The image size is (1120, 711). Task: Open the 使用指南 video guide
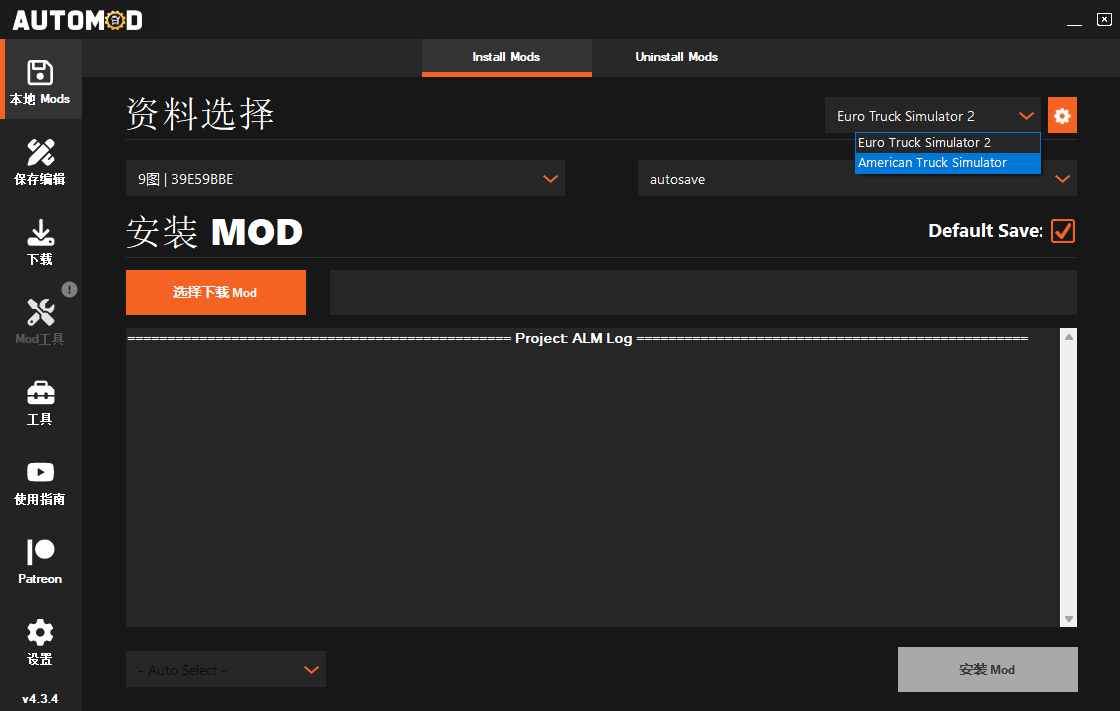point(40,482)
